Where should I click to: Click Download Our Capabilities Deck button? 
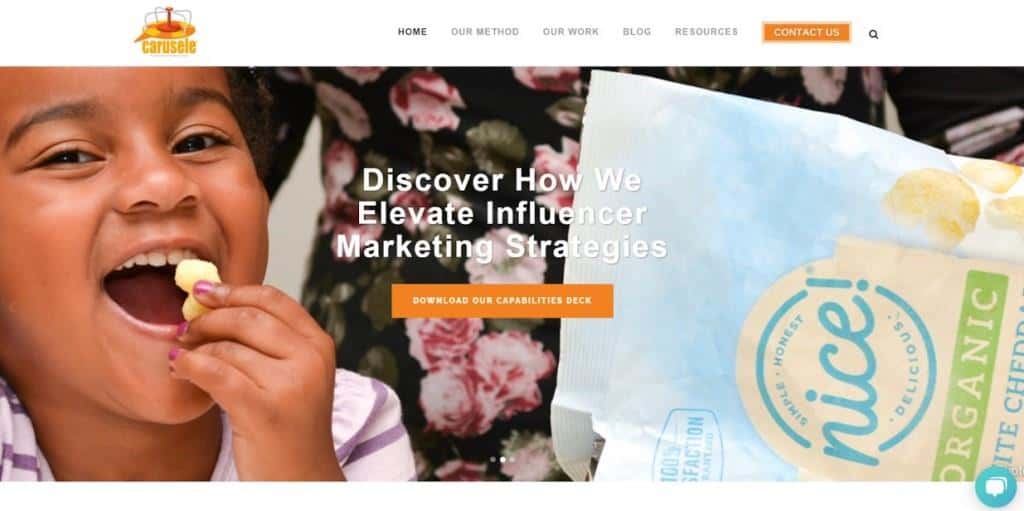502,301
